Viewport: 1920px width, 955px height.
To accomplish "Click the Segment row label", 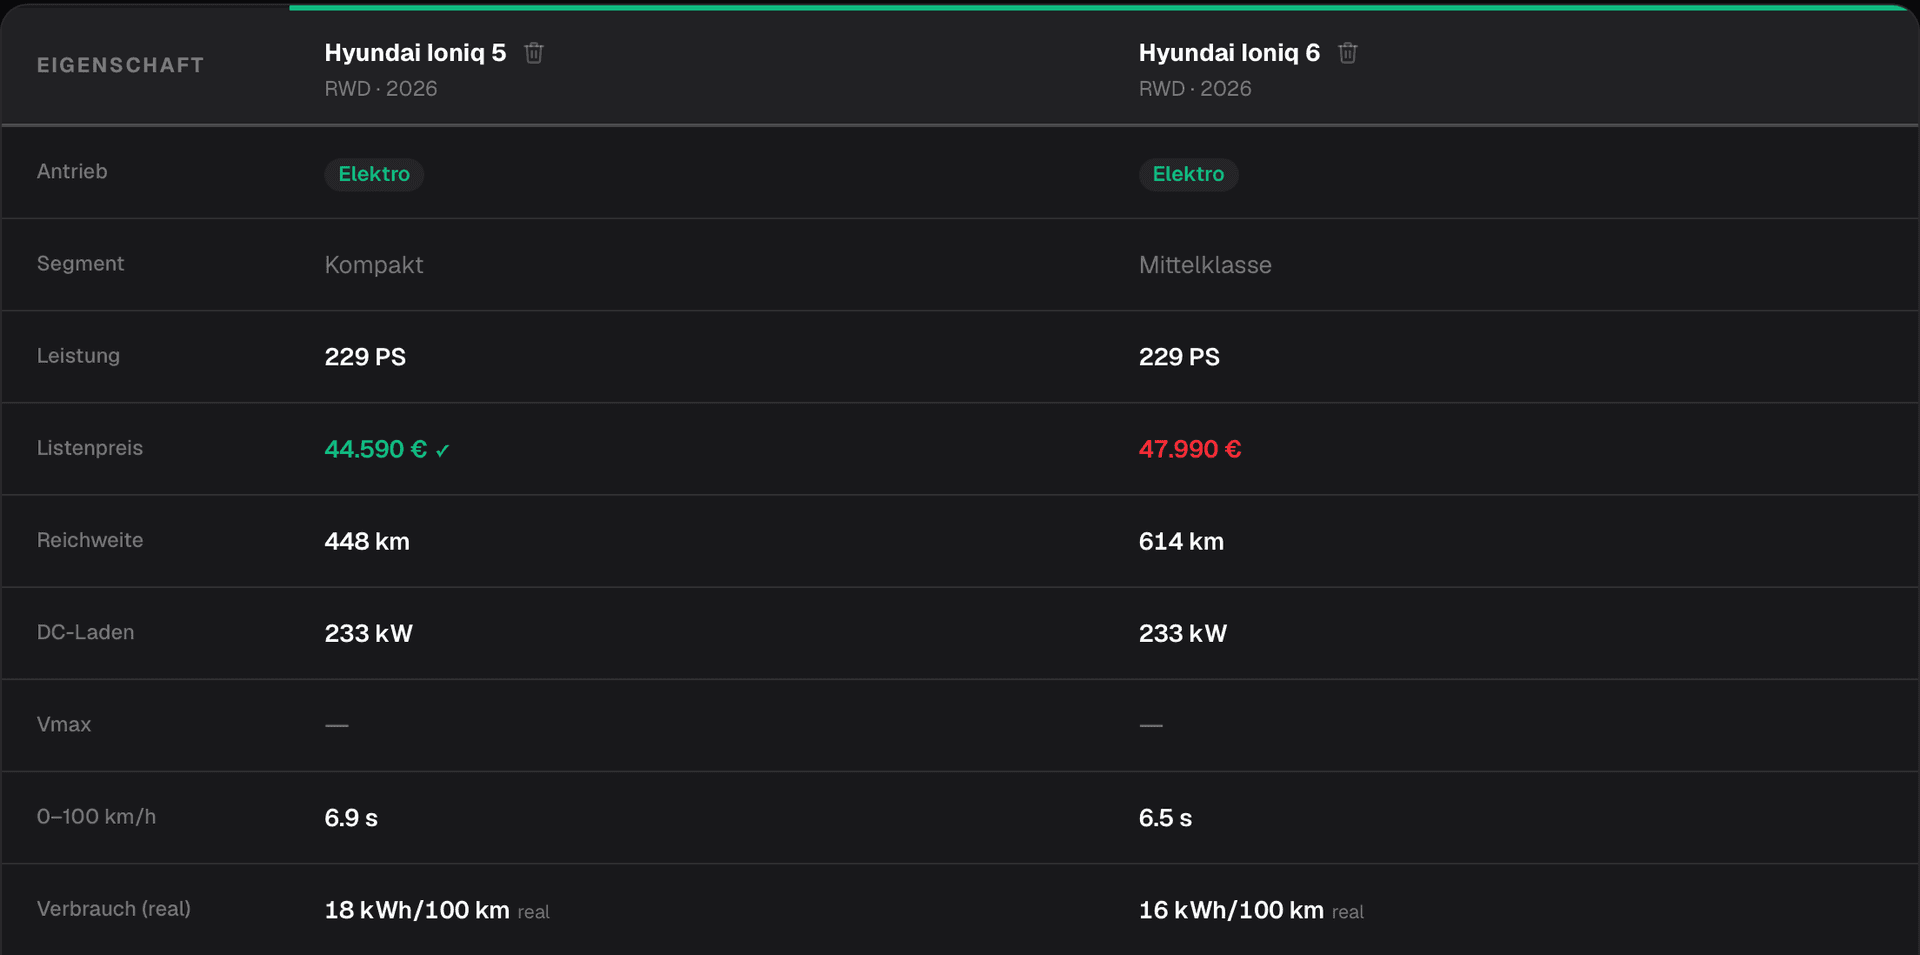I will tap(81, 264).
